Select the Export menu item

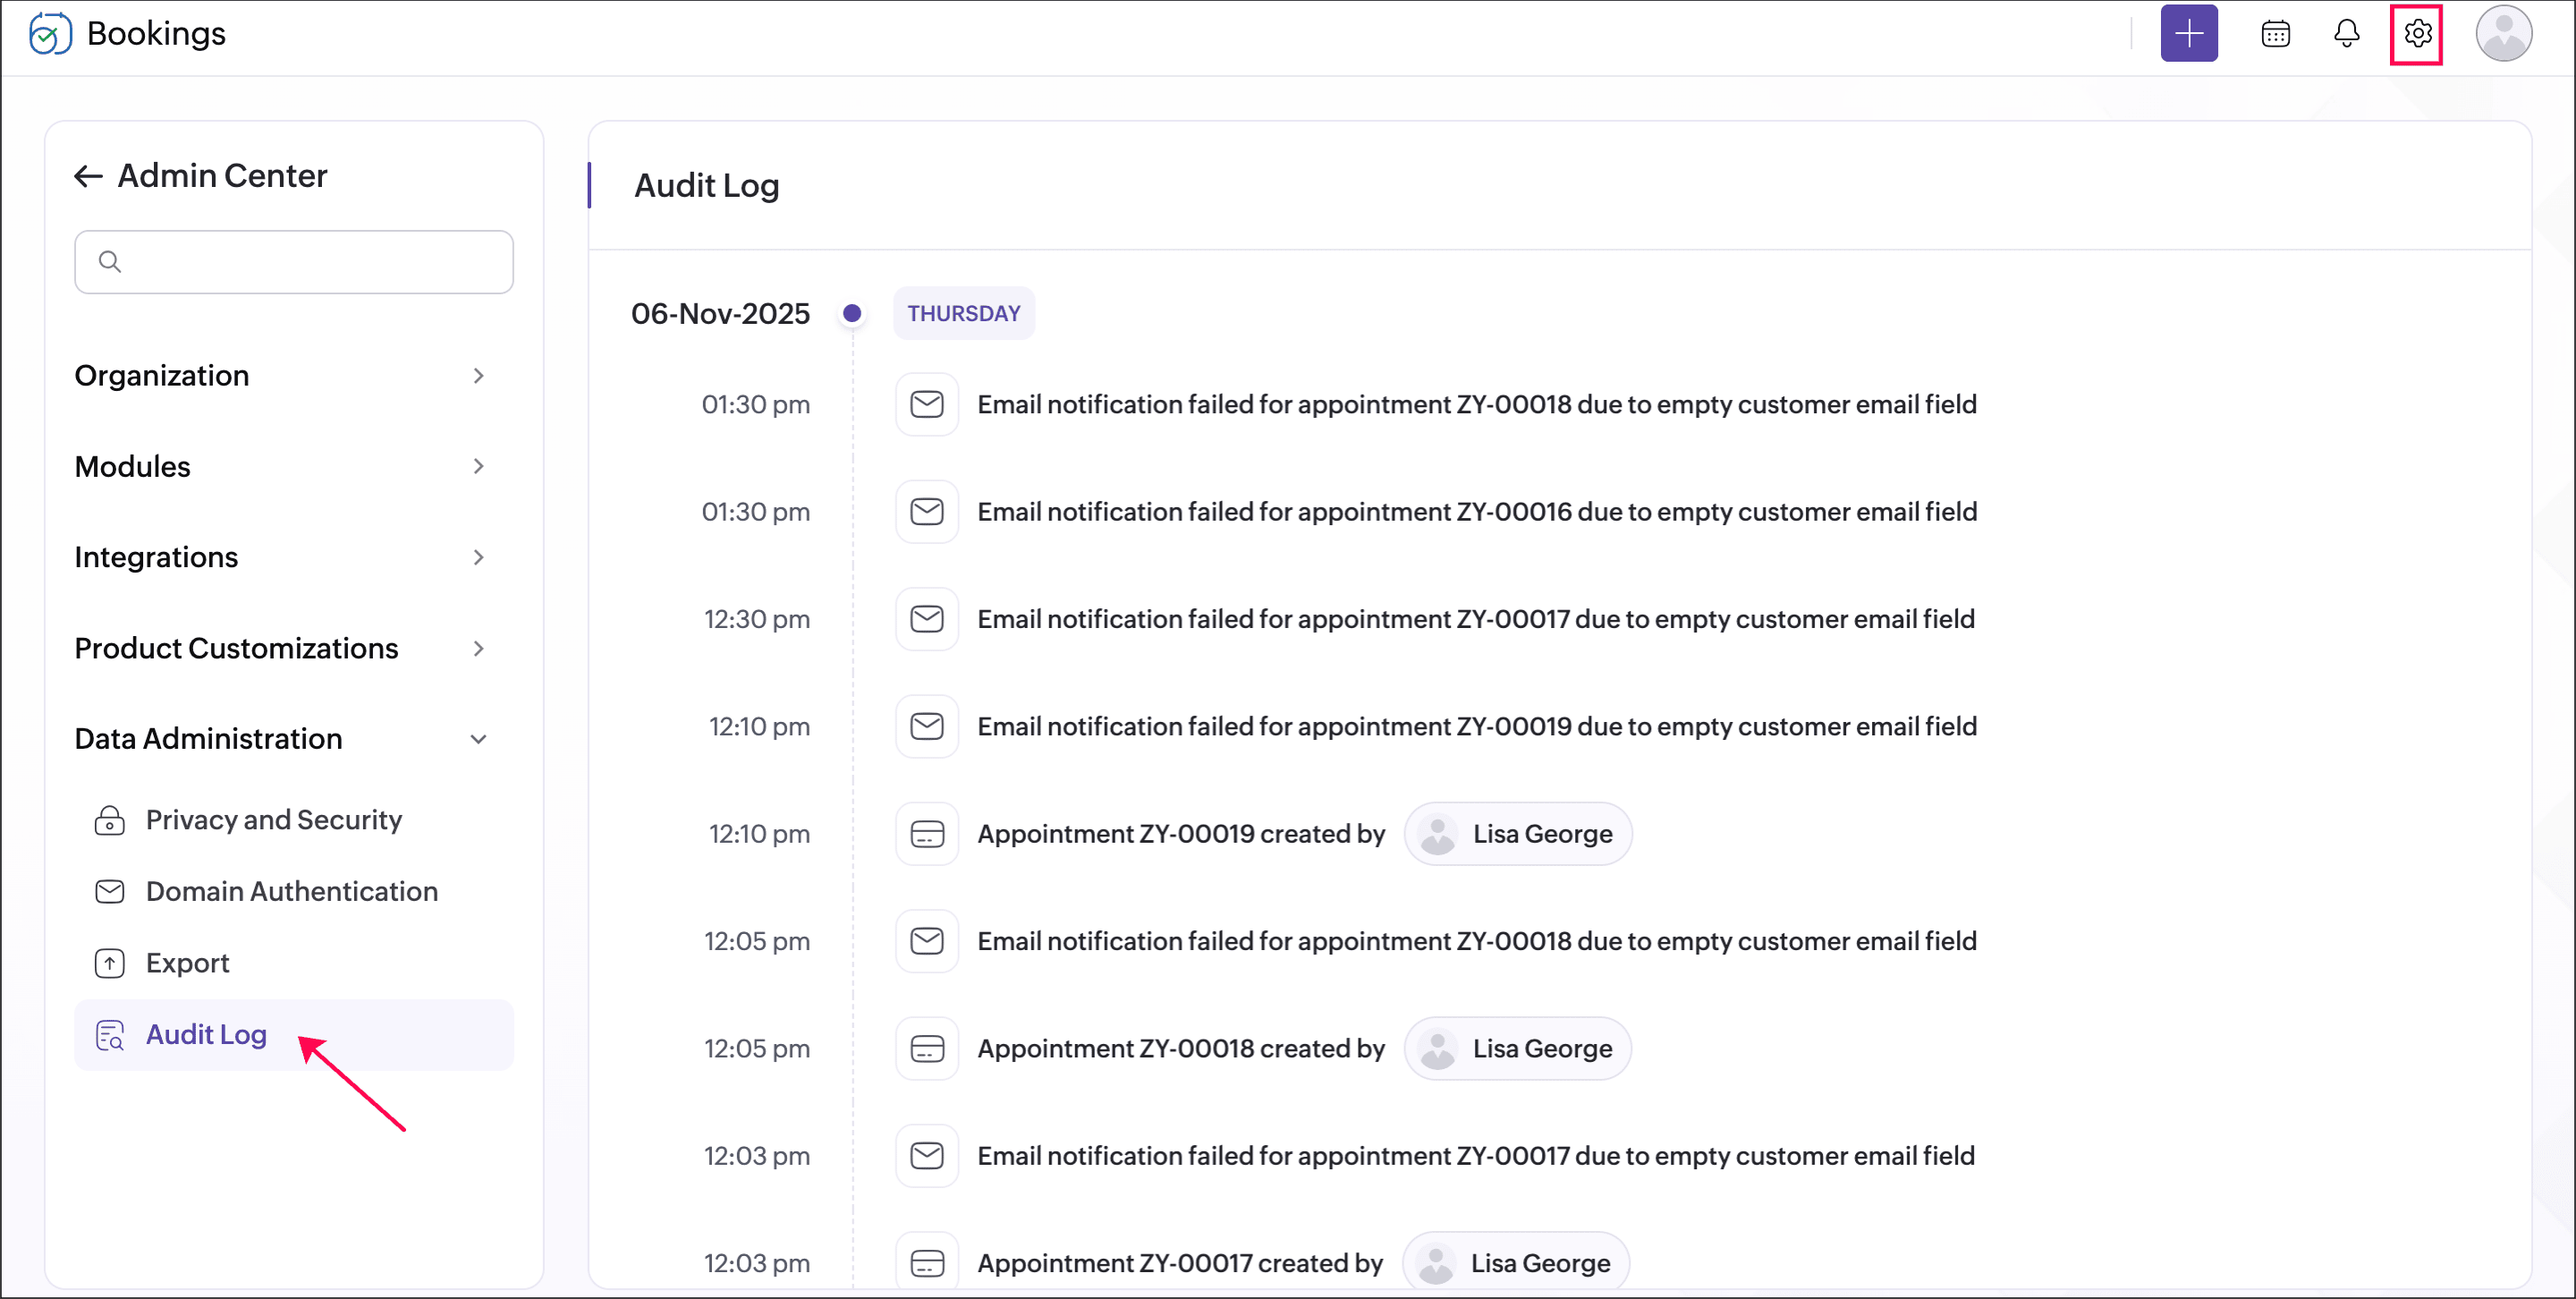[187, 963]
